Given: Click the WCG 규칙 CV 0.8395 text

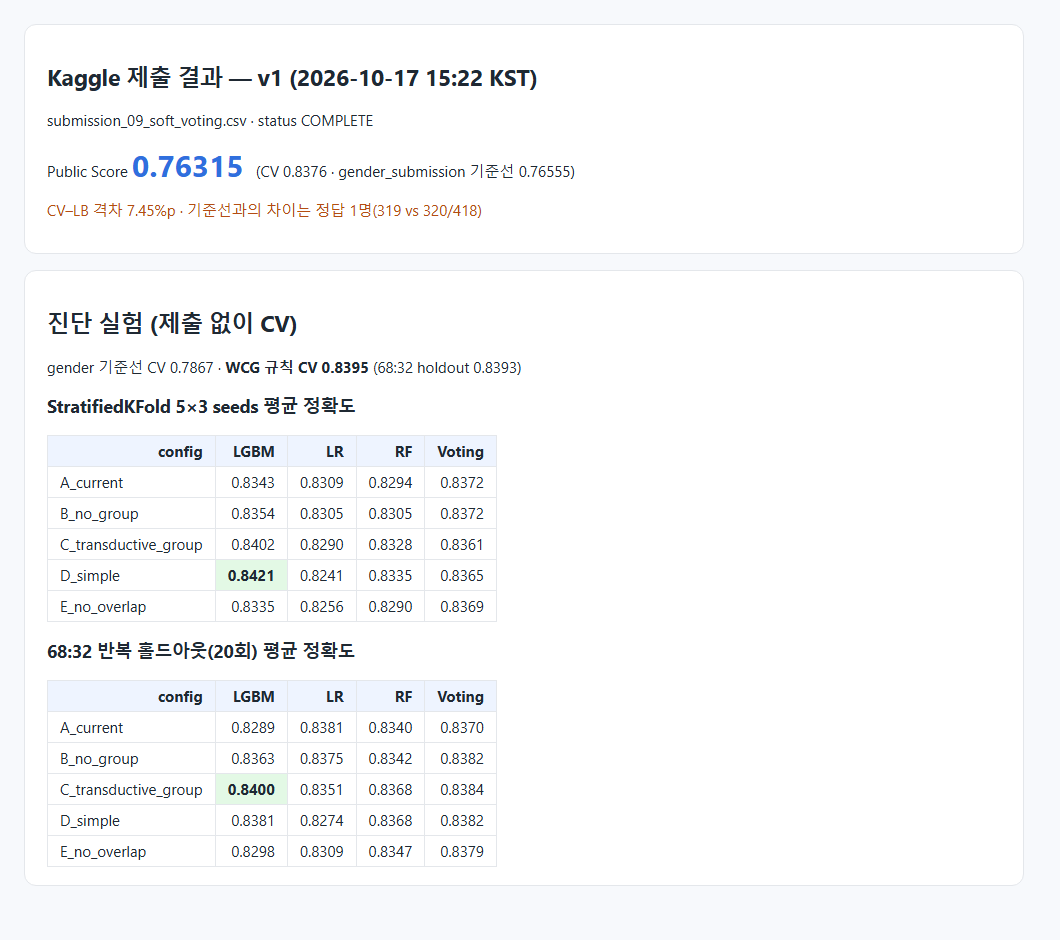Looking at the screenshot, I should (297, 368).
